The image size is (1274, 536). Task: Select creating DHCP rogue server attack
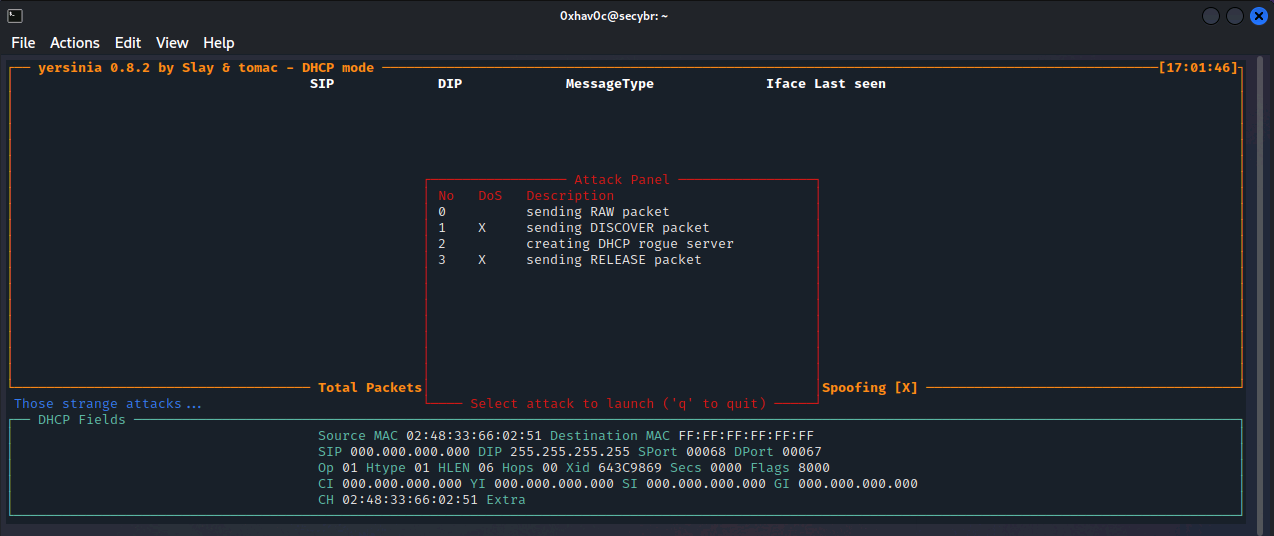(629, 244)
